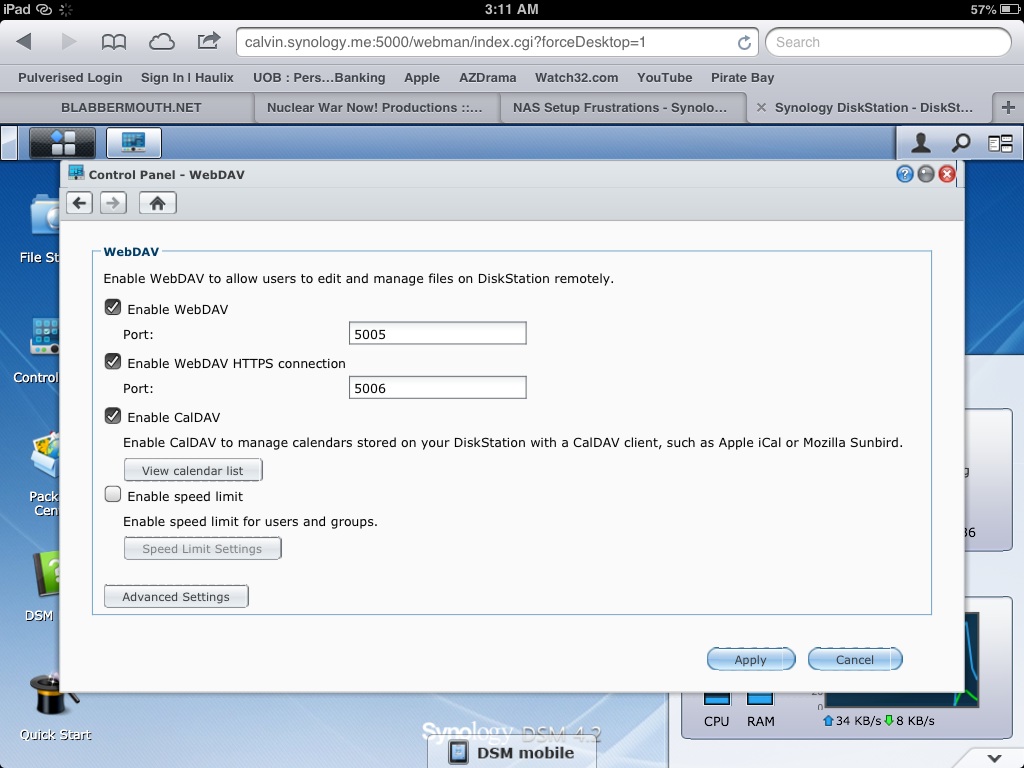
Task: Reload the page with refresh icon
Action: (x=744, y=42)
